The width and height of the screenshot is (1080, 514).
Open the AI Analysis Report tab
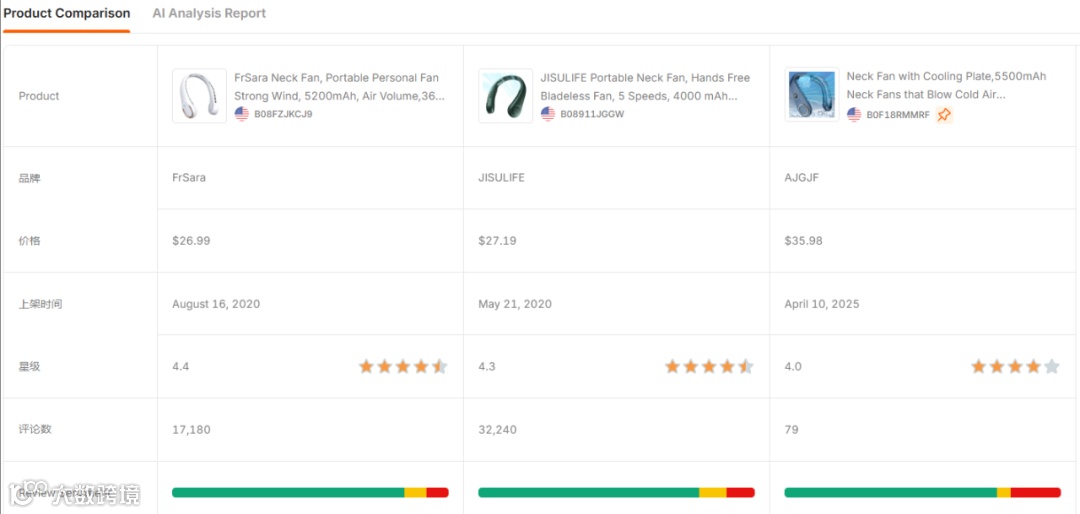[209, 14]
